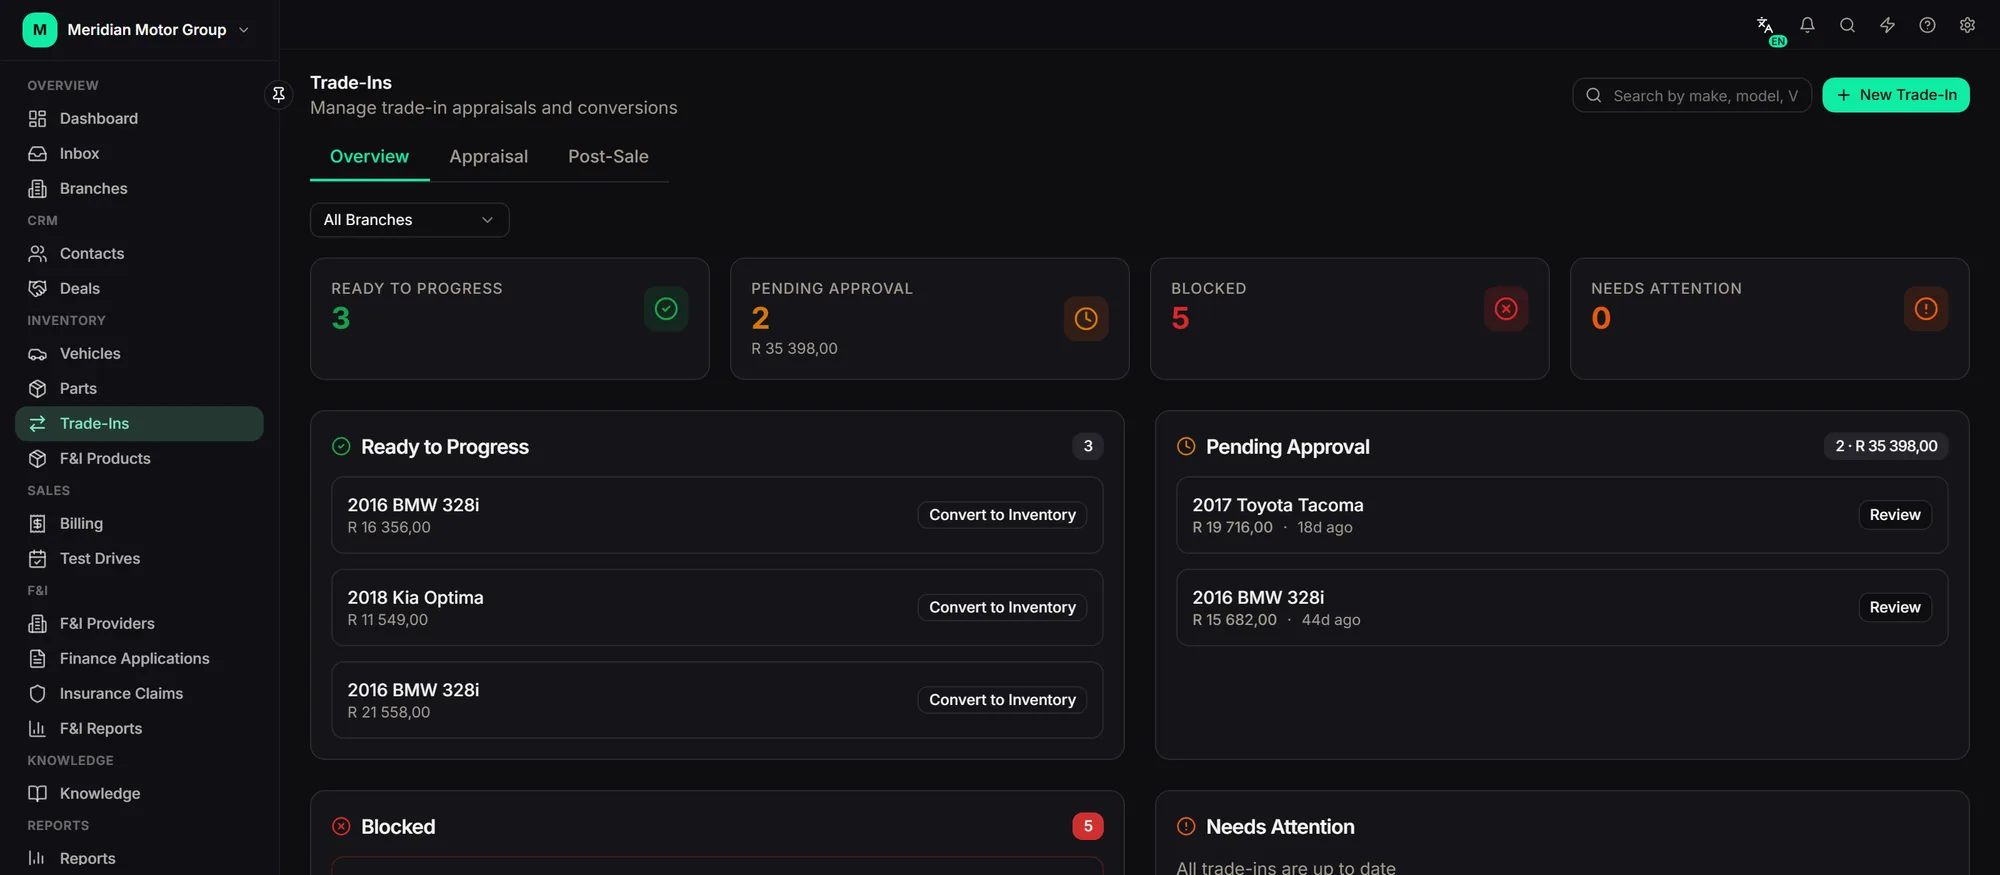Open Finance Applications in sidebar
This screenshot has width=2000, height=875.
[x=139, y=658]
